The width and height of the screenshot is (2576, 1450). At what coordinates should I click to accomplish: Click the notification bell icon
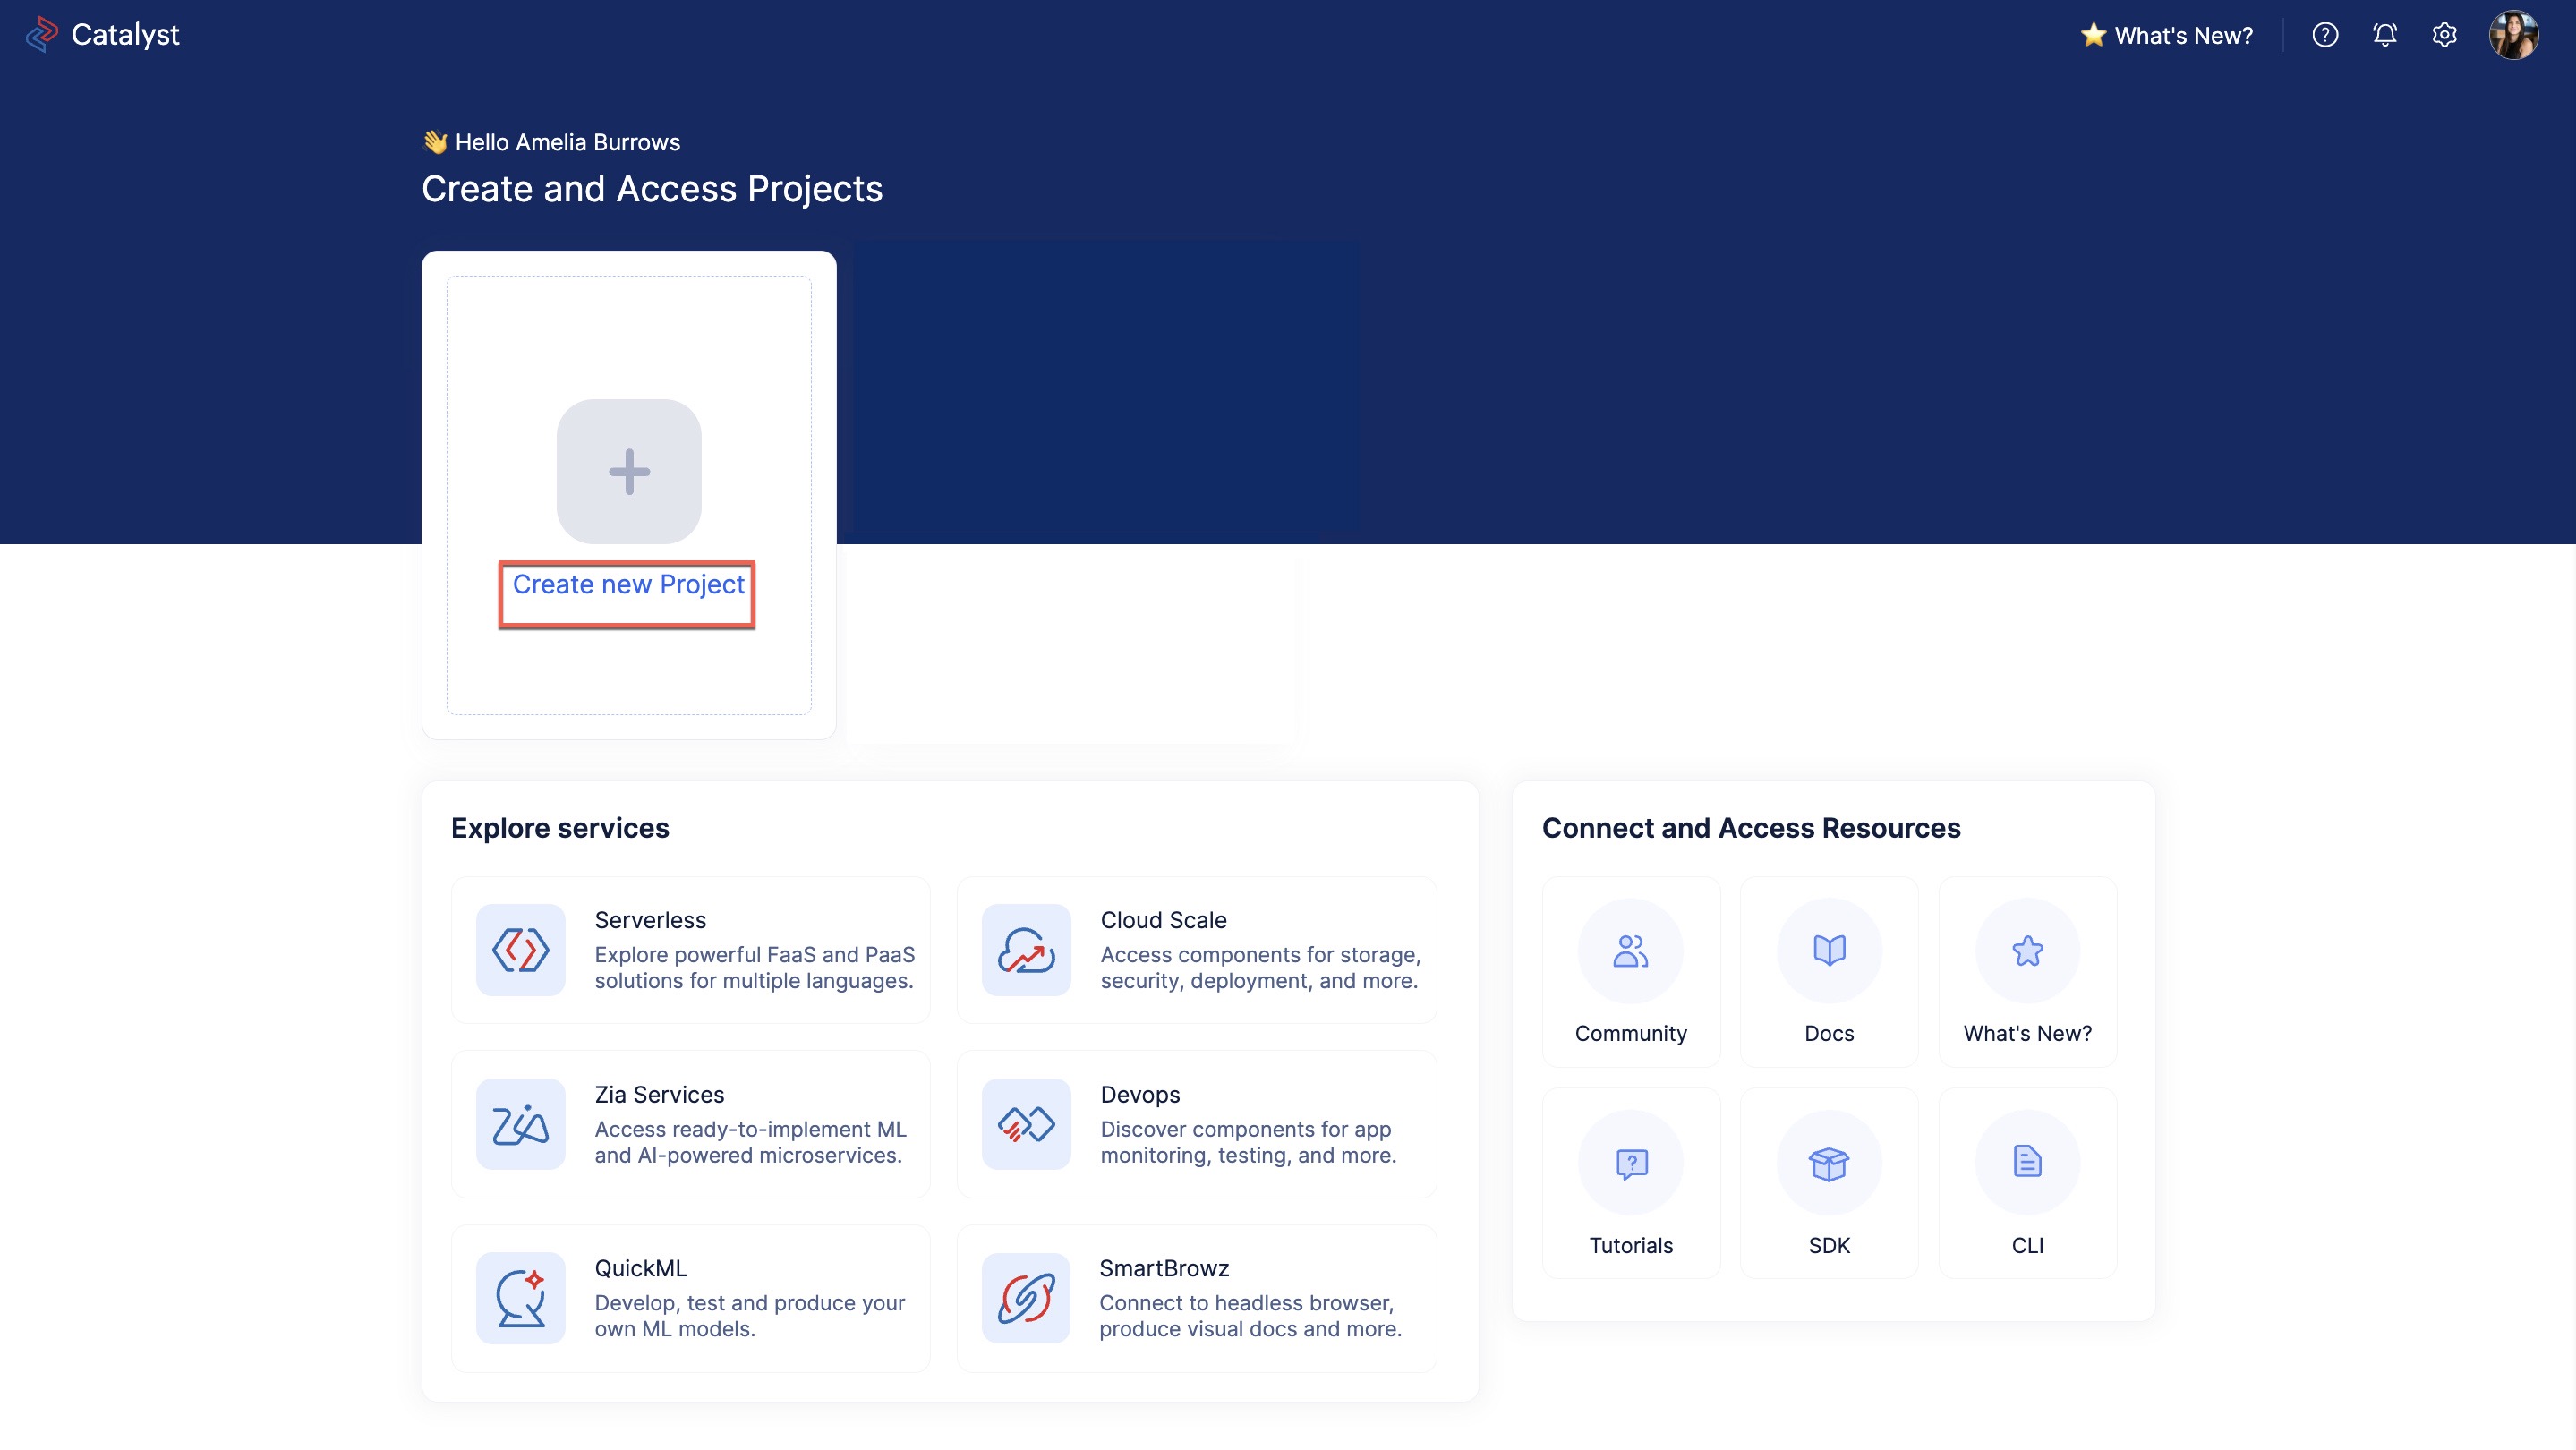coord(2385,36)
